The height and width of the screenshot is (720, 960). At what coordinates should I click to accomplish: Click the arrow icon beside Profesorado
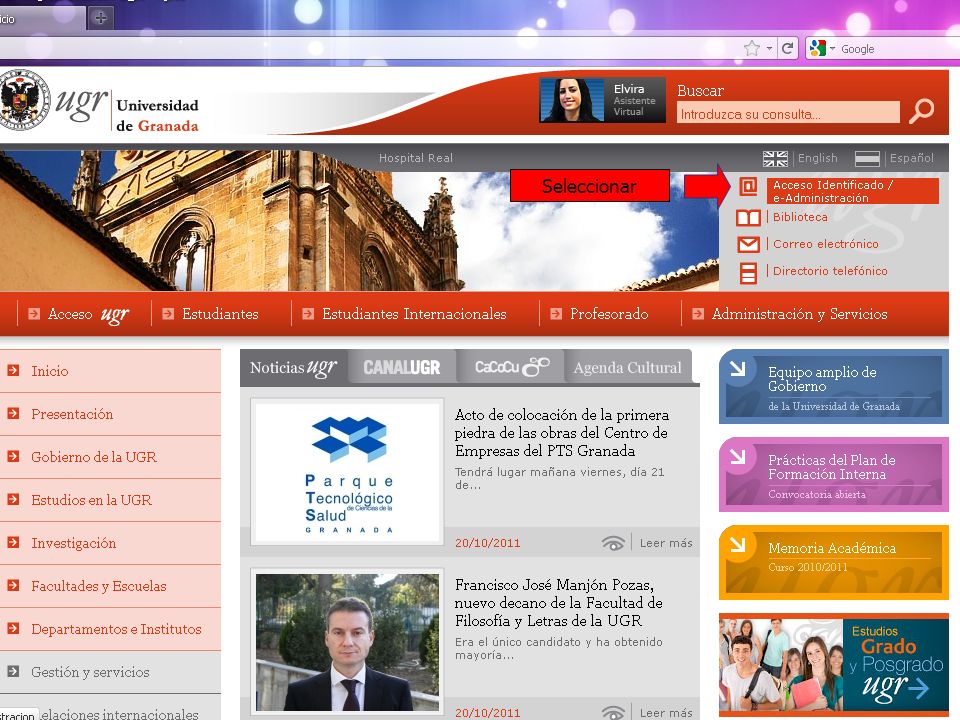(556, 314)
